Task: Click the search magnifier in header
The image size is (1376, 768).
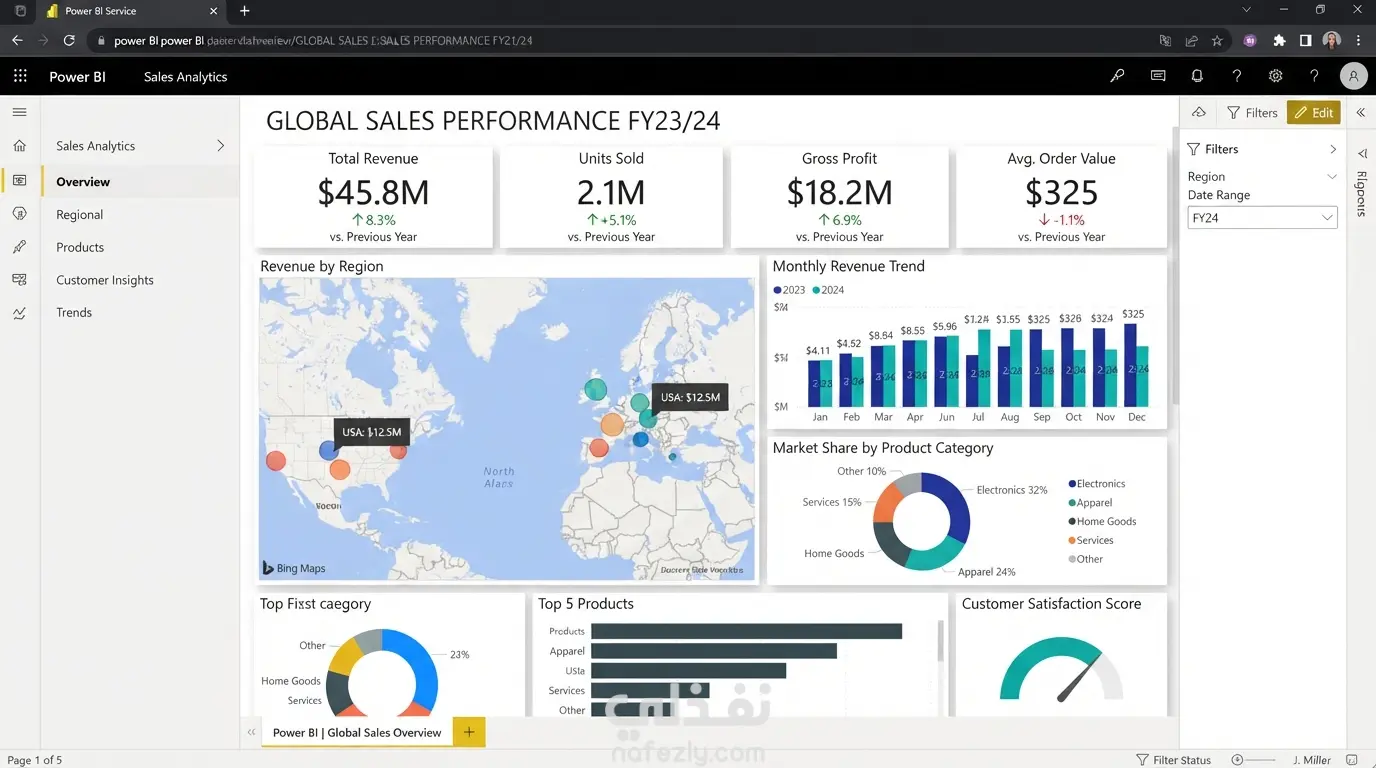Action: tap(1118, 76)
